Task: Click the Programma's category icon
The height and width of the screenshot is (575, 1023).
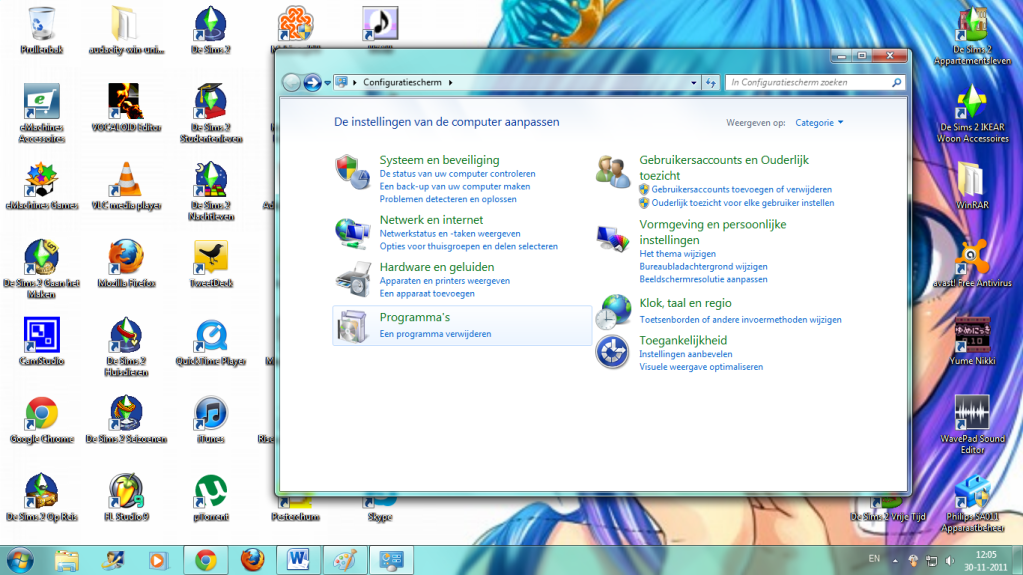Action: (352, 325)
